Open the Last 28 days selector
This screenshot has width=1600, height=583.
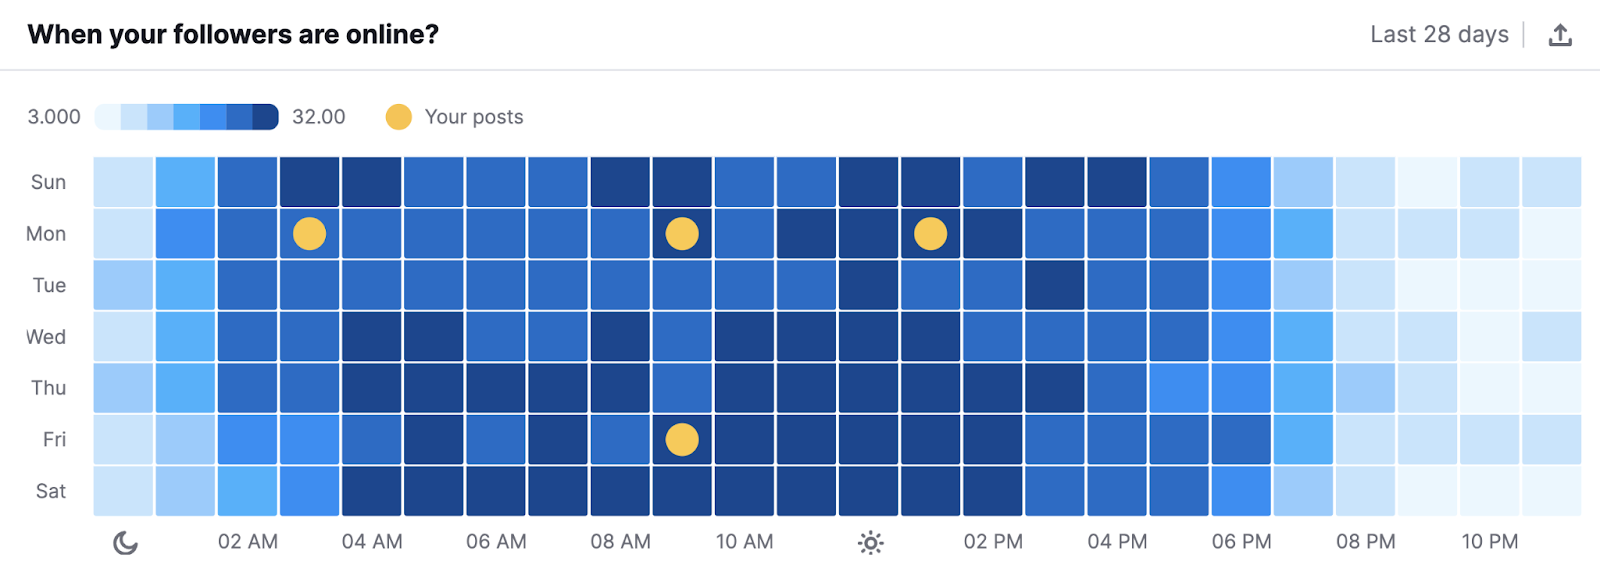1440,33
